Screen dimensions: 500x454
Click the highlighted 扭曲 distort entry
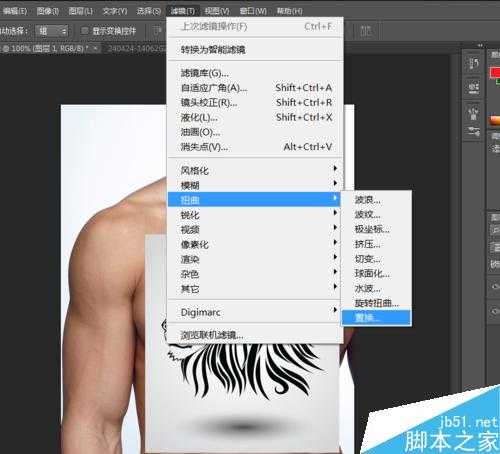(x=254, y=200)
